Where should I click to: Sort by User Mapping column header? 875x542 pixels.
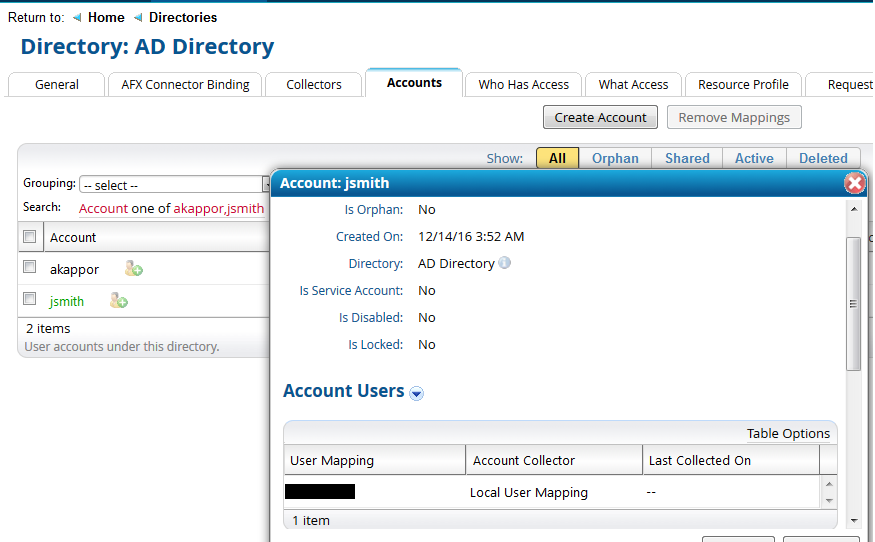click(332, 461)
